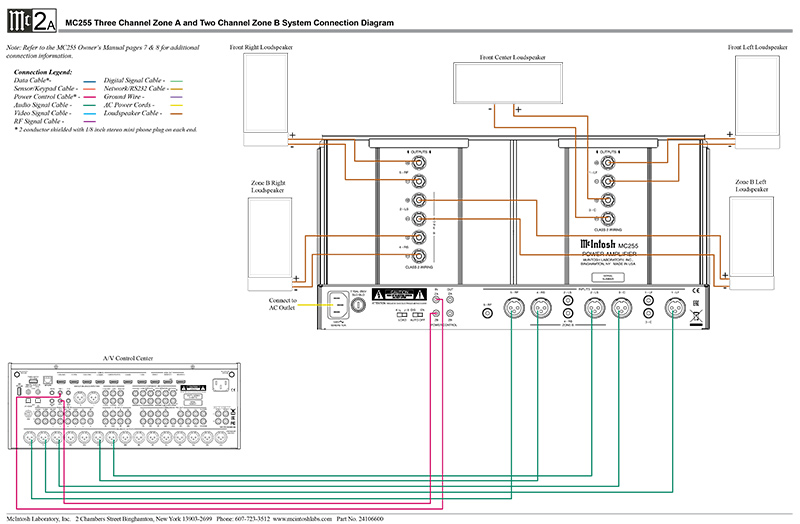Click the AC Power Cords yellow swatch
The width and height of the screenshot is (800, 524).
pos(175,104)
